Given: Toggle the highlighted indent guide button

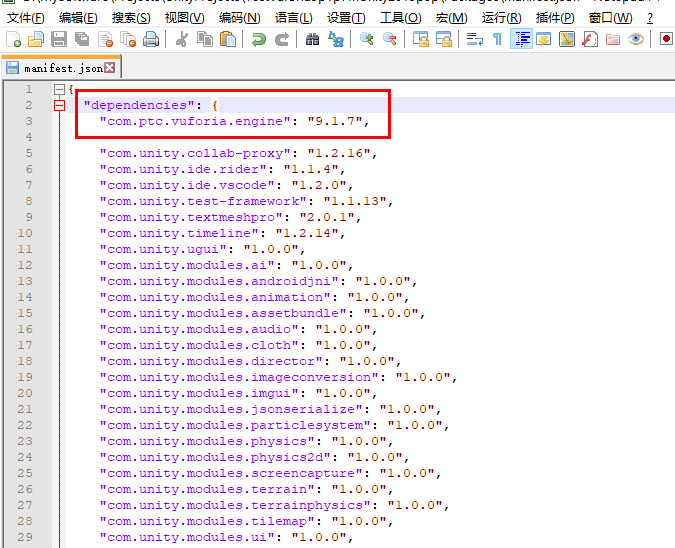Looking at the screenshot, I should [521, 40].
